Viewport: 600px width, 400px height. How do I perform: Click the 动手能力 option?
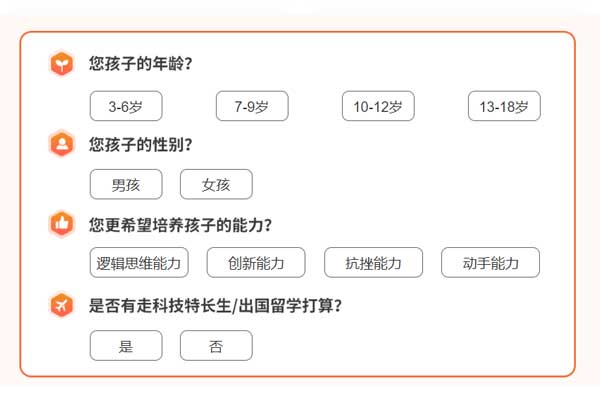click(490, 263)
